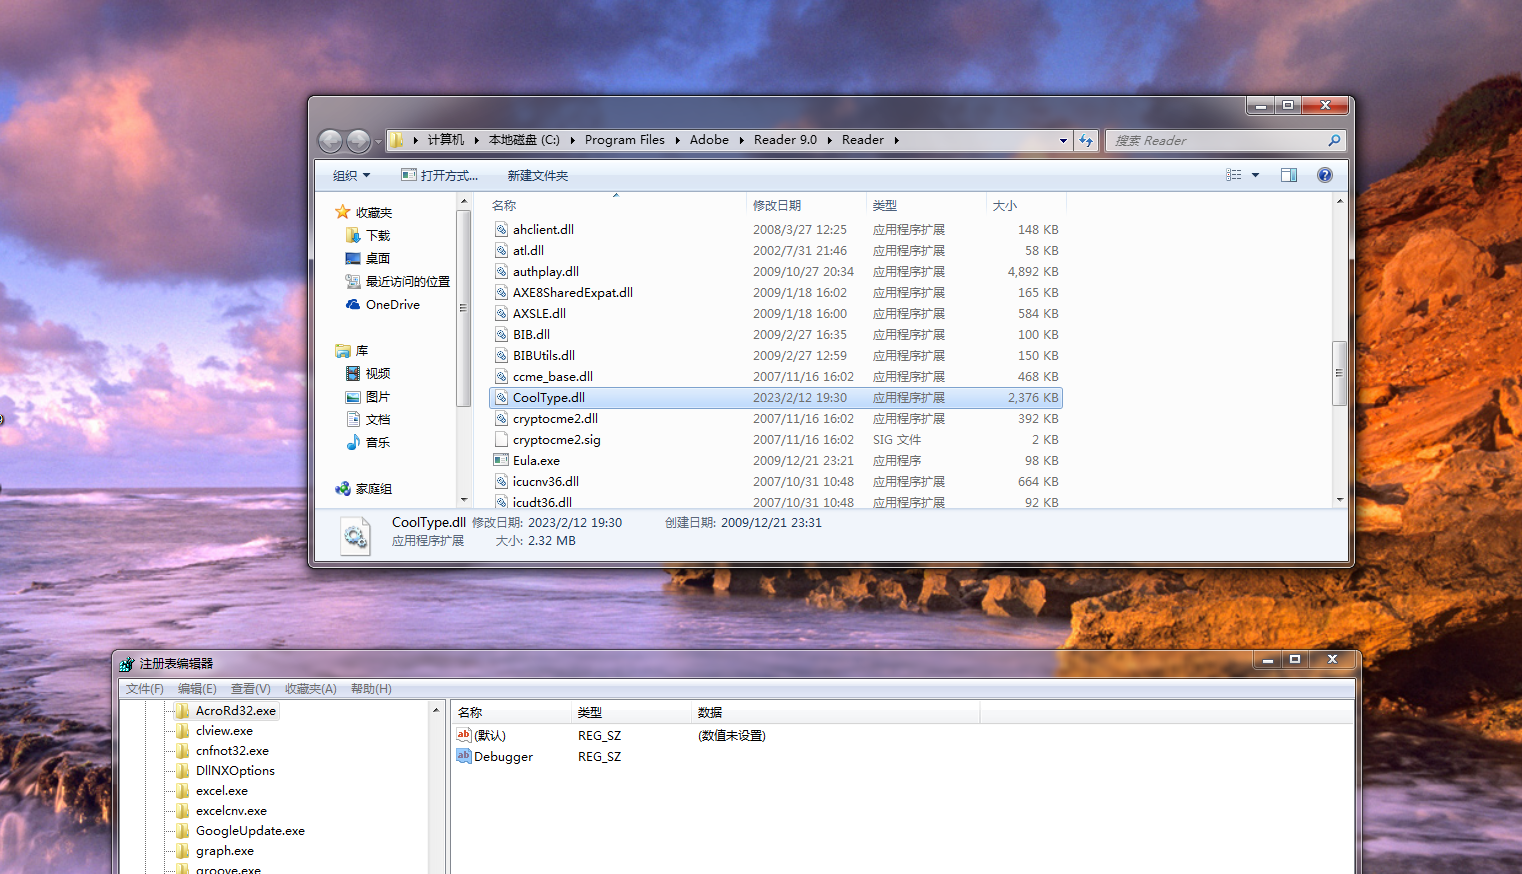Viewport: 1522px width, 874px height.
Task: Open the Explorer help question mark icon
Action: click(x=1325, y=175)
